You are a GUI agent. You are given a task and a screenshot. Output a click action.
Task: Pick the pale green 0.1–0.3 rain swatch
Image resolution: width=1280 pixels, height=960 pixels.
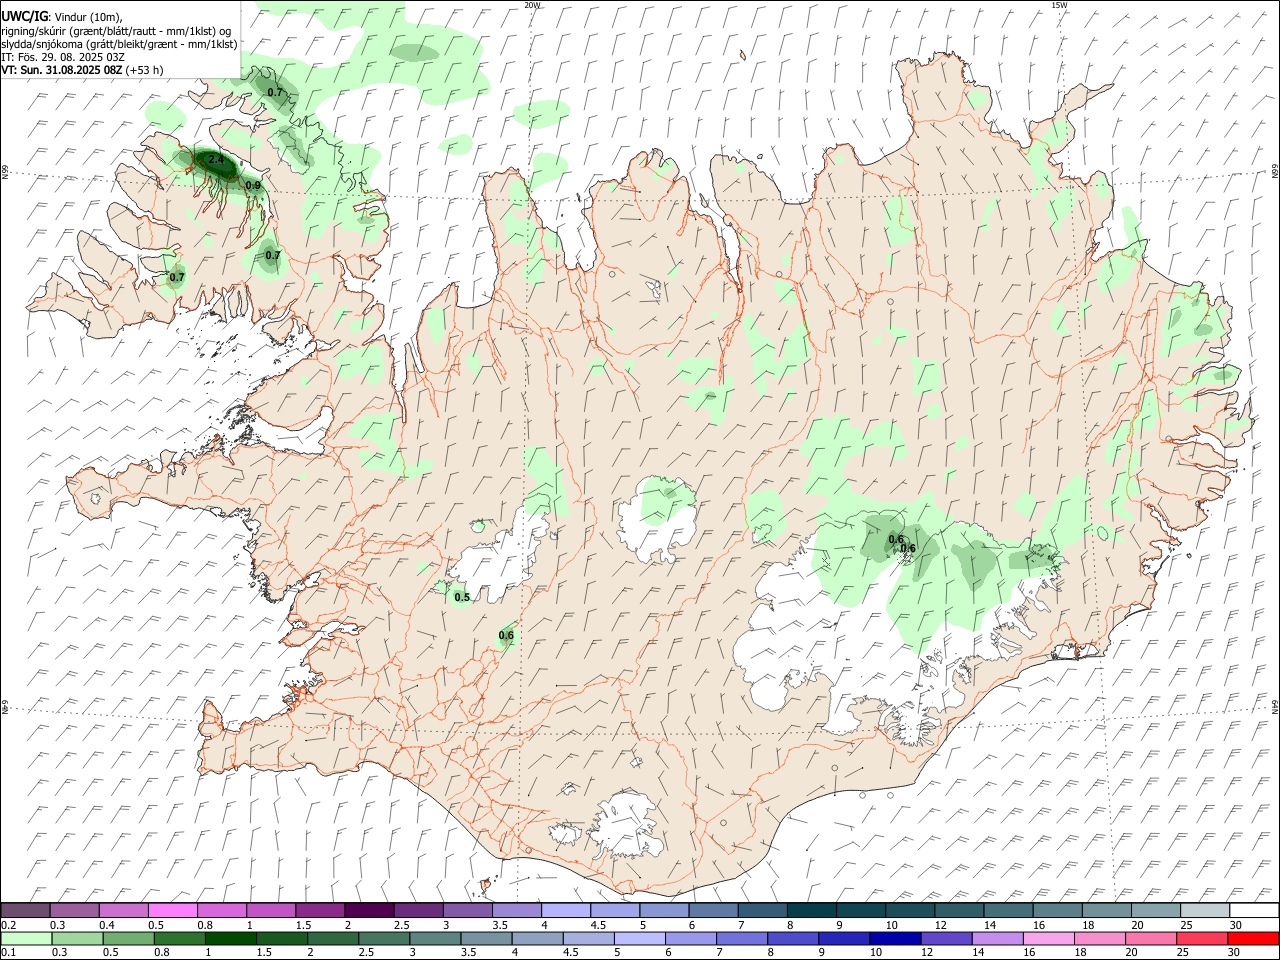26,938
